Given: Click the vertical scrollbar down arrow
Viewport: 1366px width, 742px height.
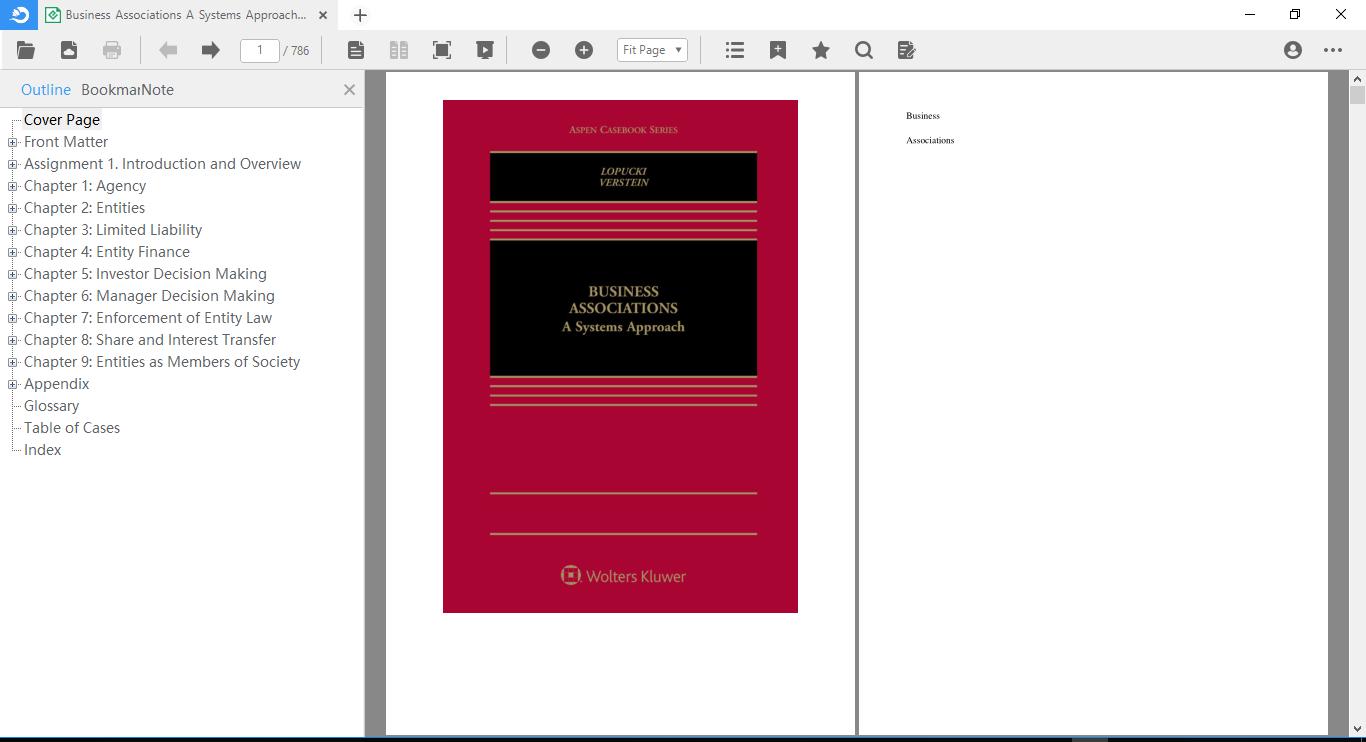Looking at the screenshot, I should pyautogui.click(x=1357, y=729).
